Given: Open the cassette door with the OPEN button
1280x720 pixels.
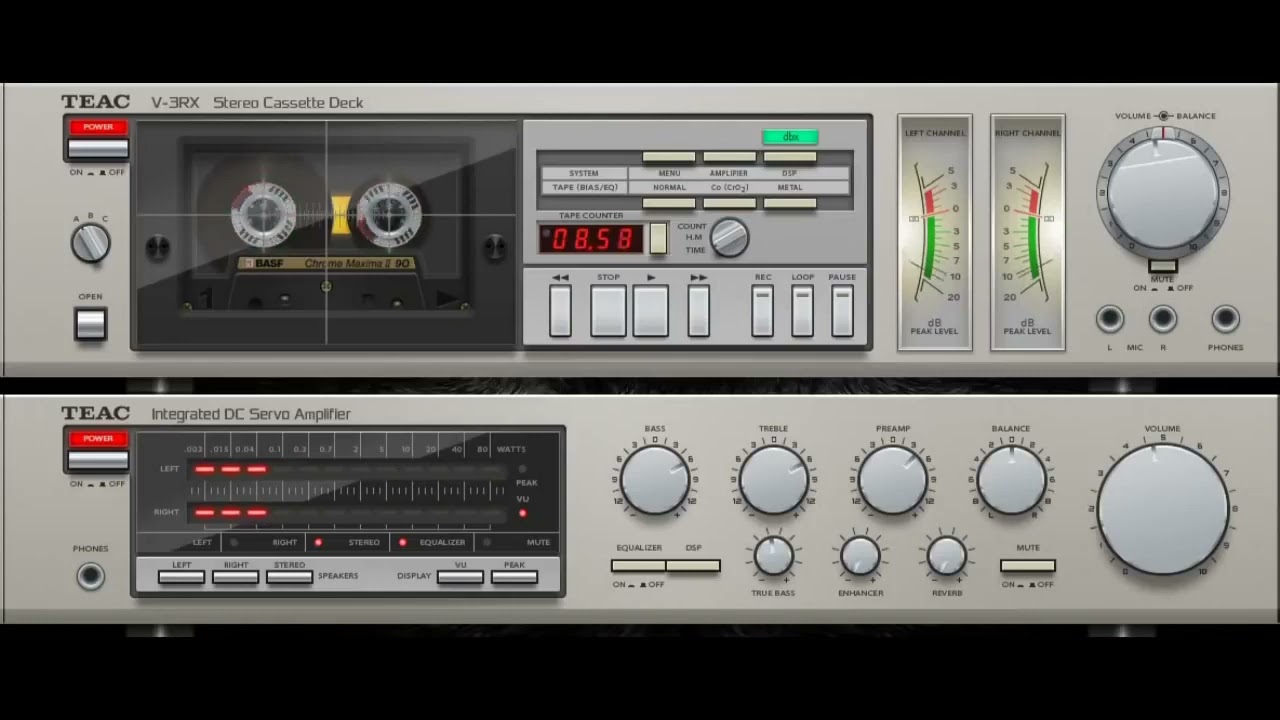Looking at the screenshot, I should pyautogui.click(x=90, y=324).
